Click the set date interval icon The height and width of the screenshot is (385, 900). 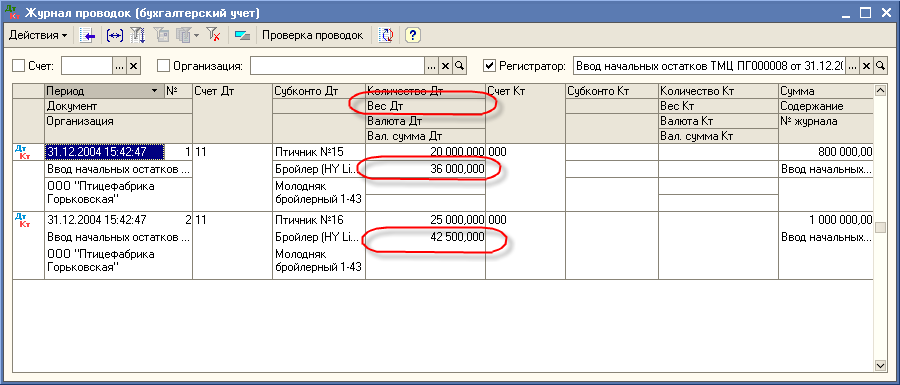(x=115, y=36)
